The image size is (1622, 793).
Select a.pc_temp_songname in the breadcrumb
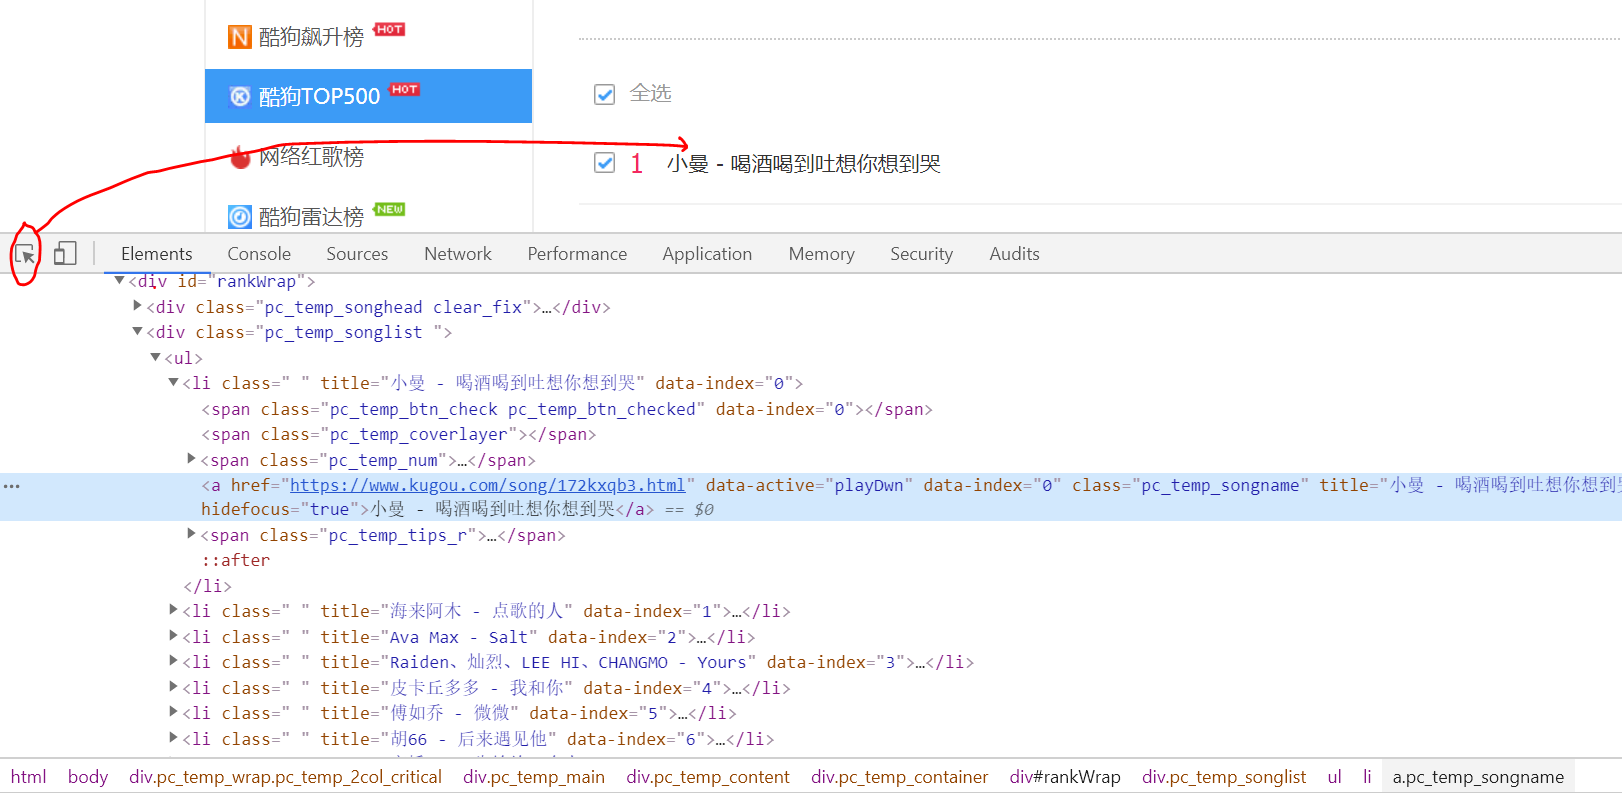pyautogui.click(x=1478, y=777)
